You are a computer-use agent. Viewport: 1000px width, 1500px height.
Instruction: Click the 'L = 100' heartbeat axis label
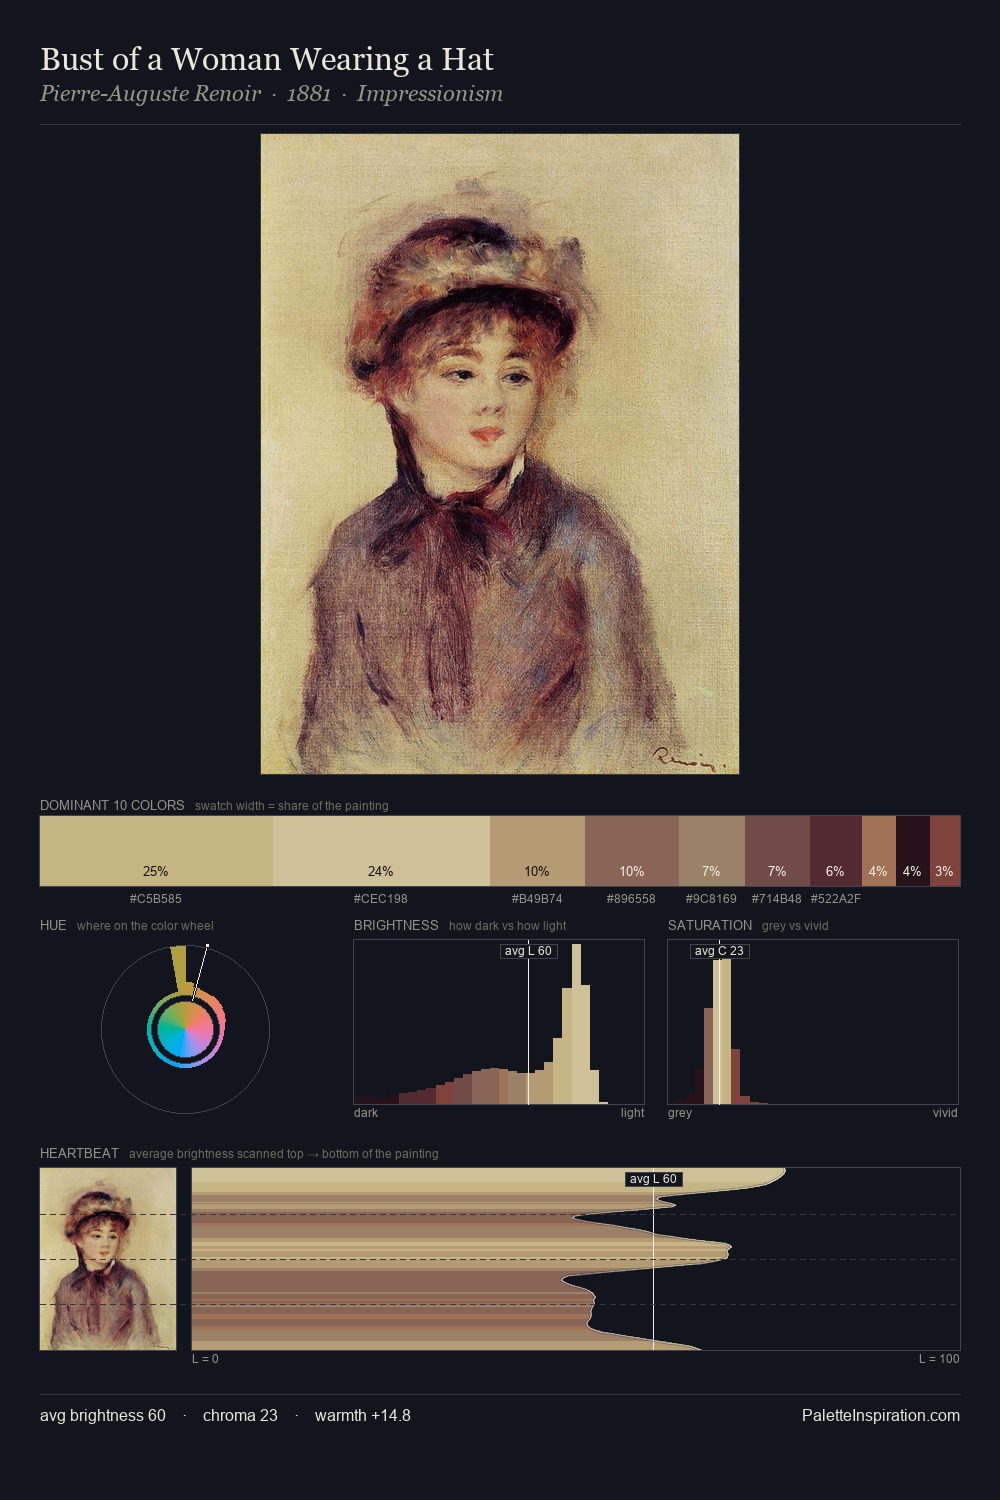(x=939, y=1359)
